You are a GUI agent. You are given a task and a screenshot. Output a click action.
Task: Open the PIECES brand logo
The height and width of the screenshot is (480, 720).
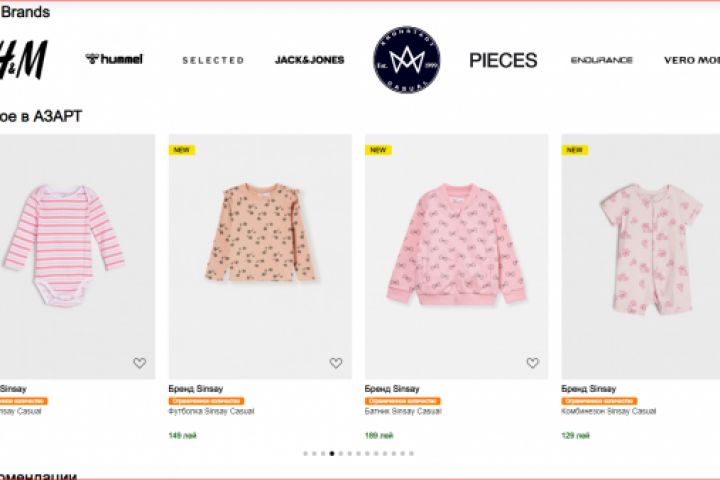click(503, 60)
